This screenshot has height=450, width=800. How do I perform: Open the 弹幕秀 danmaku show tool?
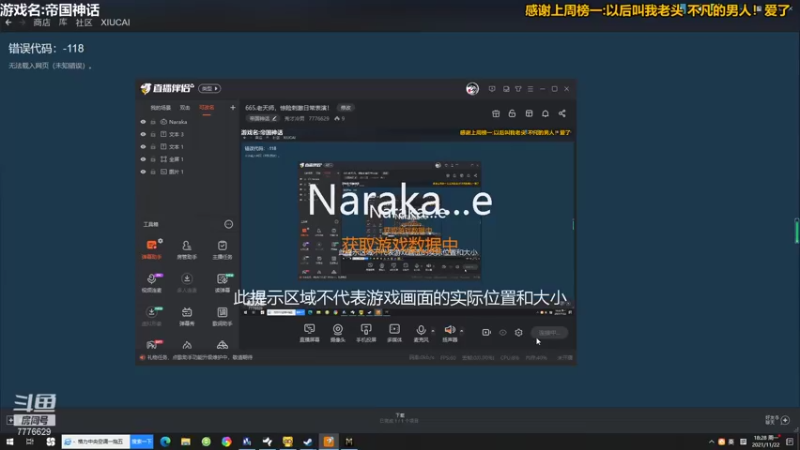coord(187,316)
